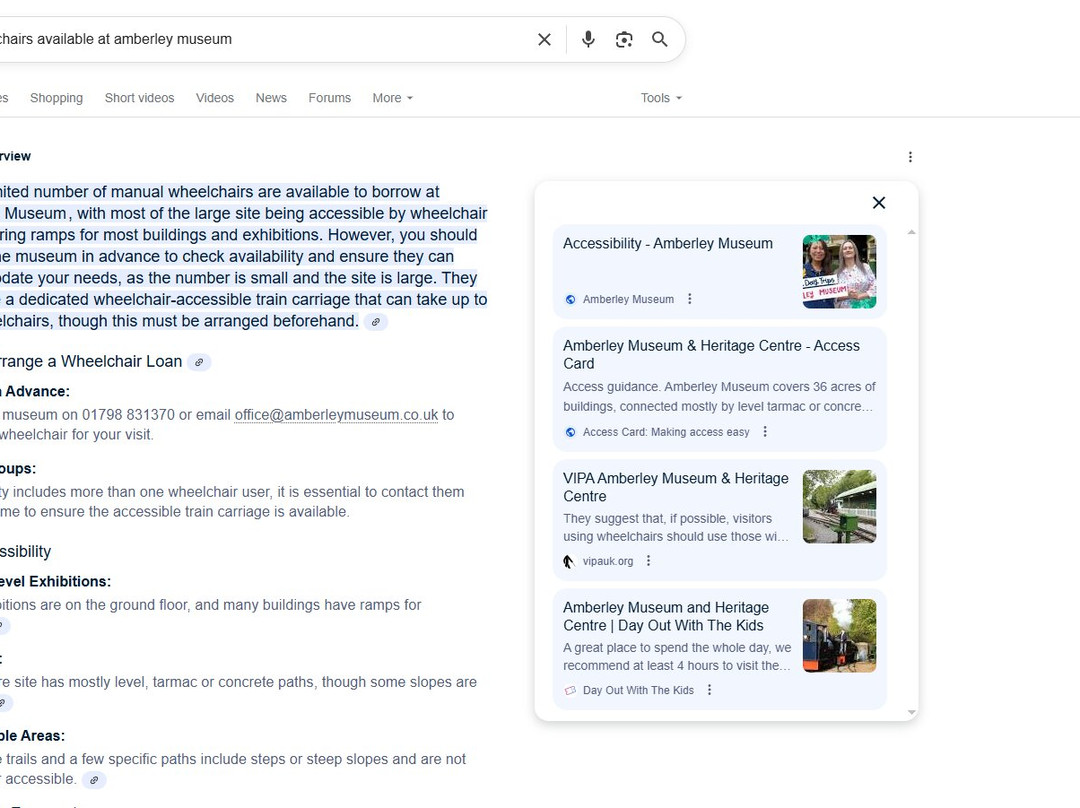The height and width of the screenshot is (808, 1080).
Task: Open options for vipauk.org source
Action: click(649, 561)
